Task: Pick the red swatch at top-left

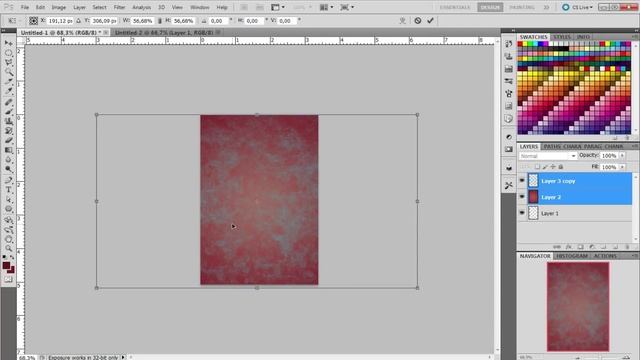Action: tap(520, 44)
